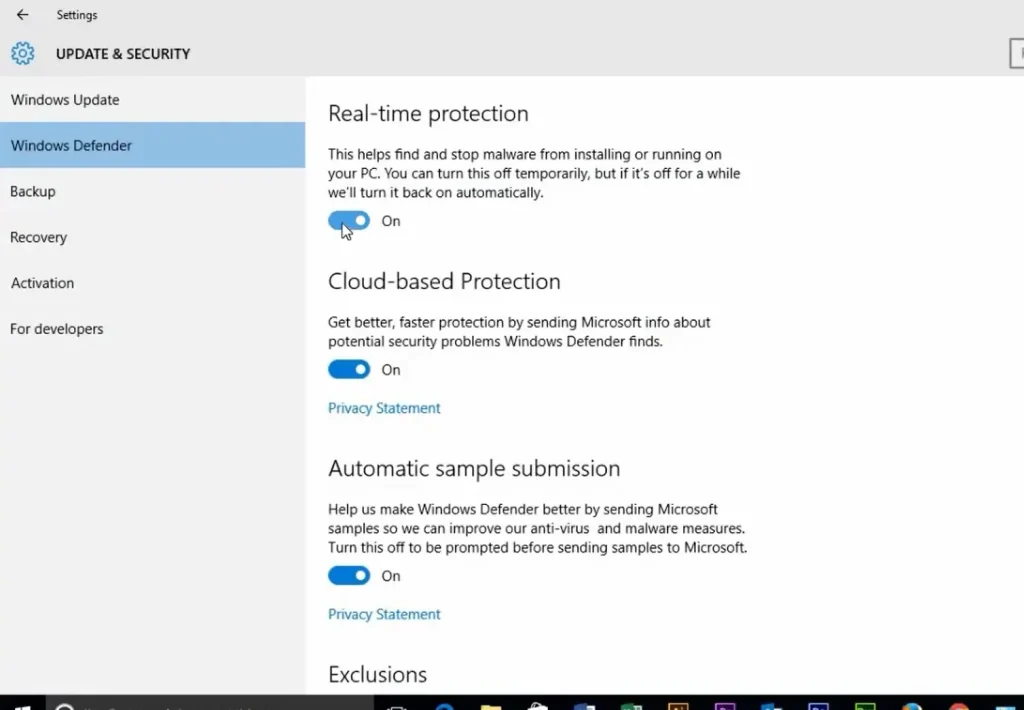This screenshot has width=1024, height=710.
Task: Select Windows Update in the sidebar
Action: click(65, 99)
